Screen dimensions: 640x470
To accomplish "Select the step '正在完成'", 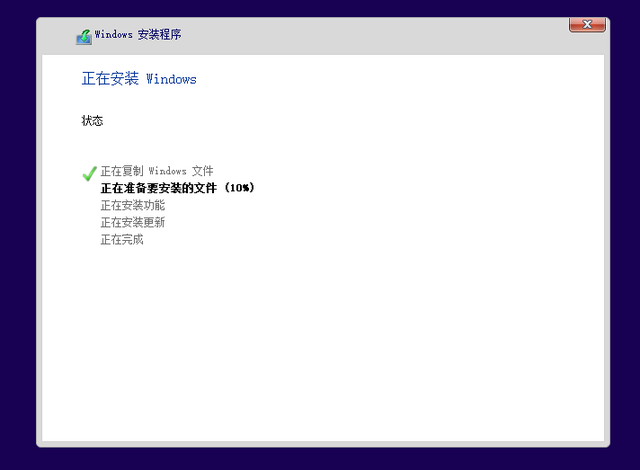I will 122,239.
